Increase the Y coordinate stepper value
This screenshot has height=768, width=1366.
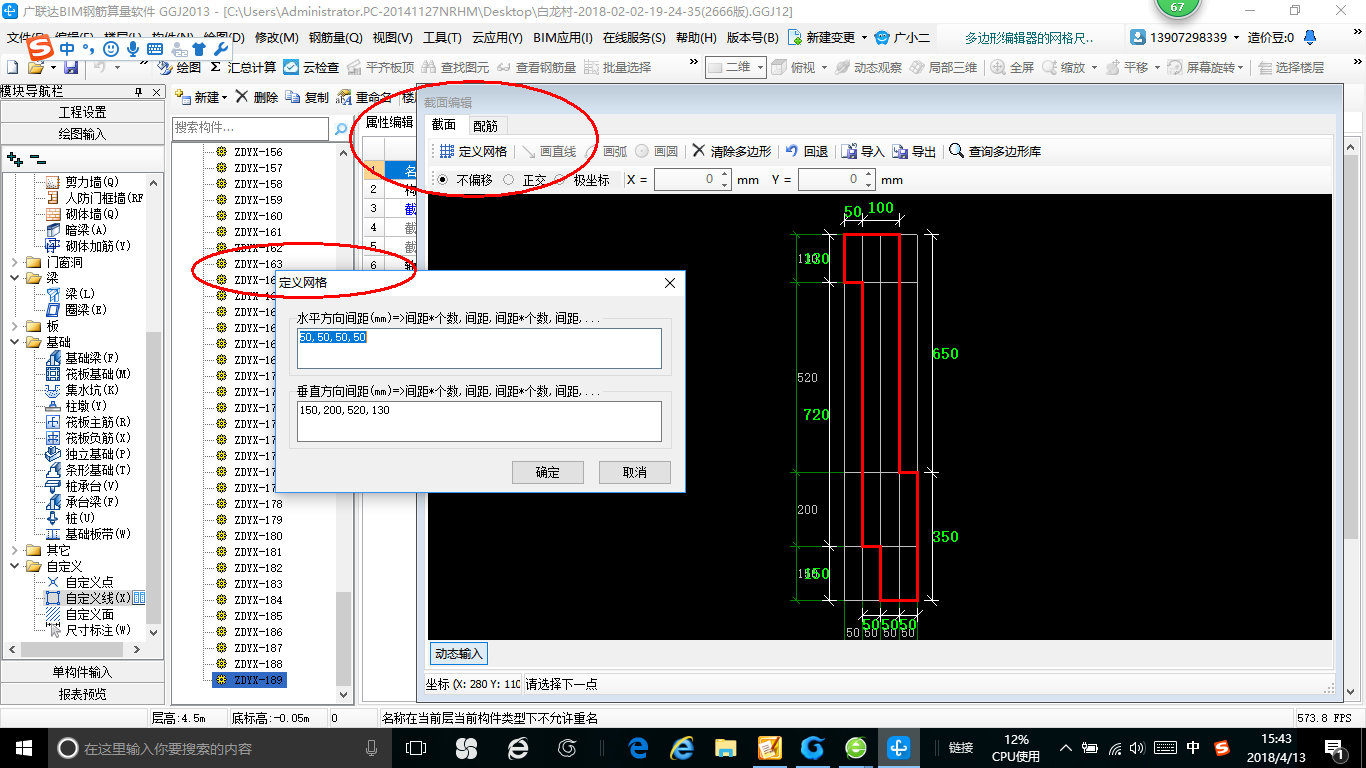[x=869, y=175]
